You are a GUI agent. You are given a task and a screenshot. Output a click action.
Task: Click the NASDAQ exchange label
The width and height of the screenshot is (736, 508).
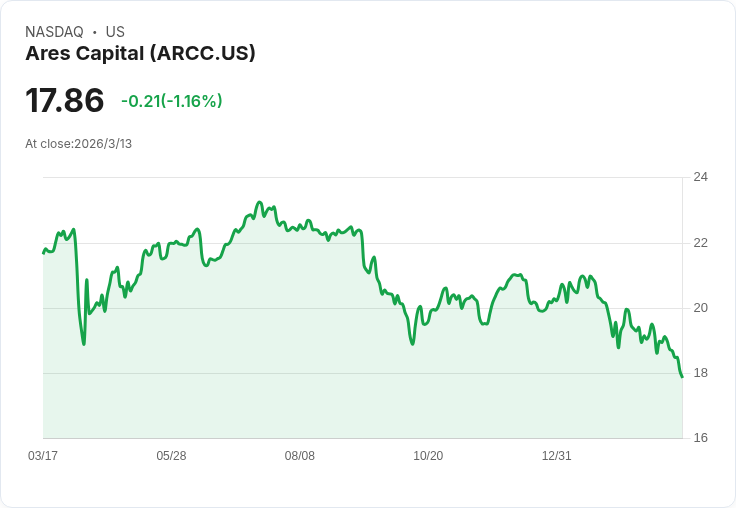(x=54, y=32)
